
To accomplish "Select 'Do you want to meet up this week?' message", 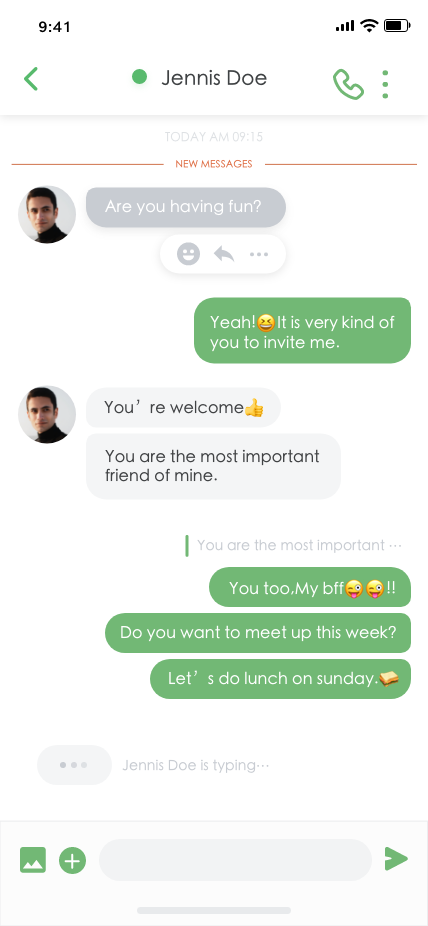I will (258, 632).
